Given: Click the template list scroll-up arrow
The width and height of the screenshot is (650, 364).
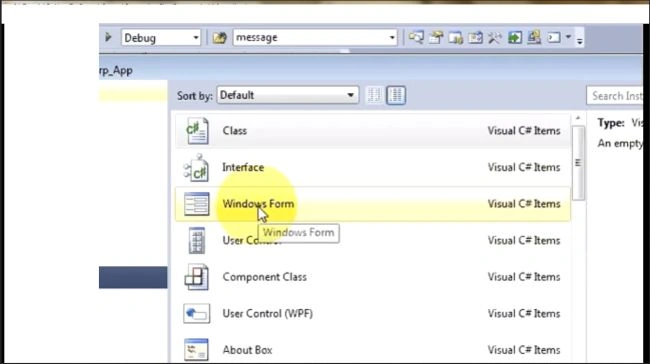Looking at the screenshot, I should pyautogui.click(x=578, y=119).
